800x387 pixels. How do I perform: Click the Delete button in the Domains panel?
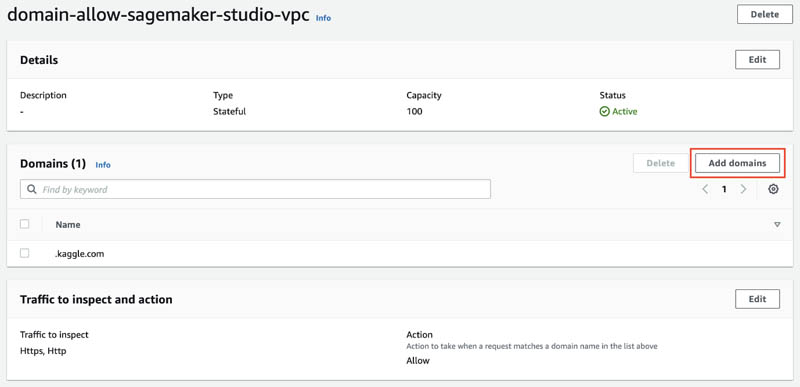coord(661,163)
